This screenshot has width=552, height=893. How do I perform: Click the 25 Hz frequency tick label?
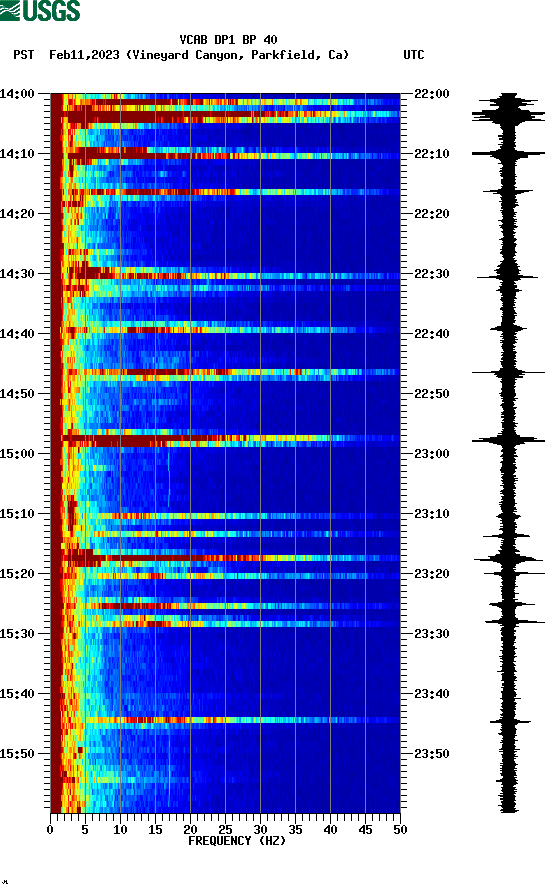(x=225, y=830)
